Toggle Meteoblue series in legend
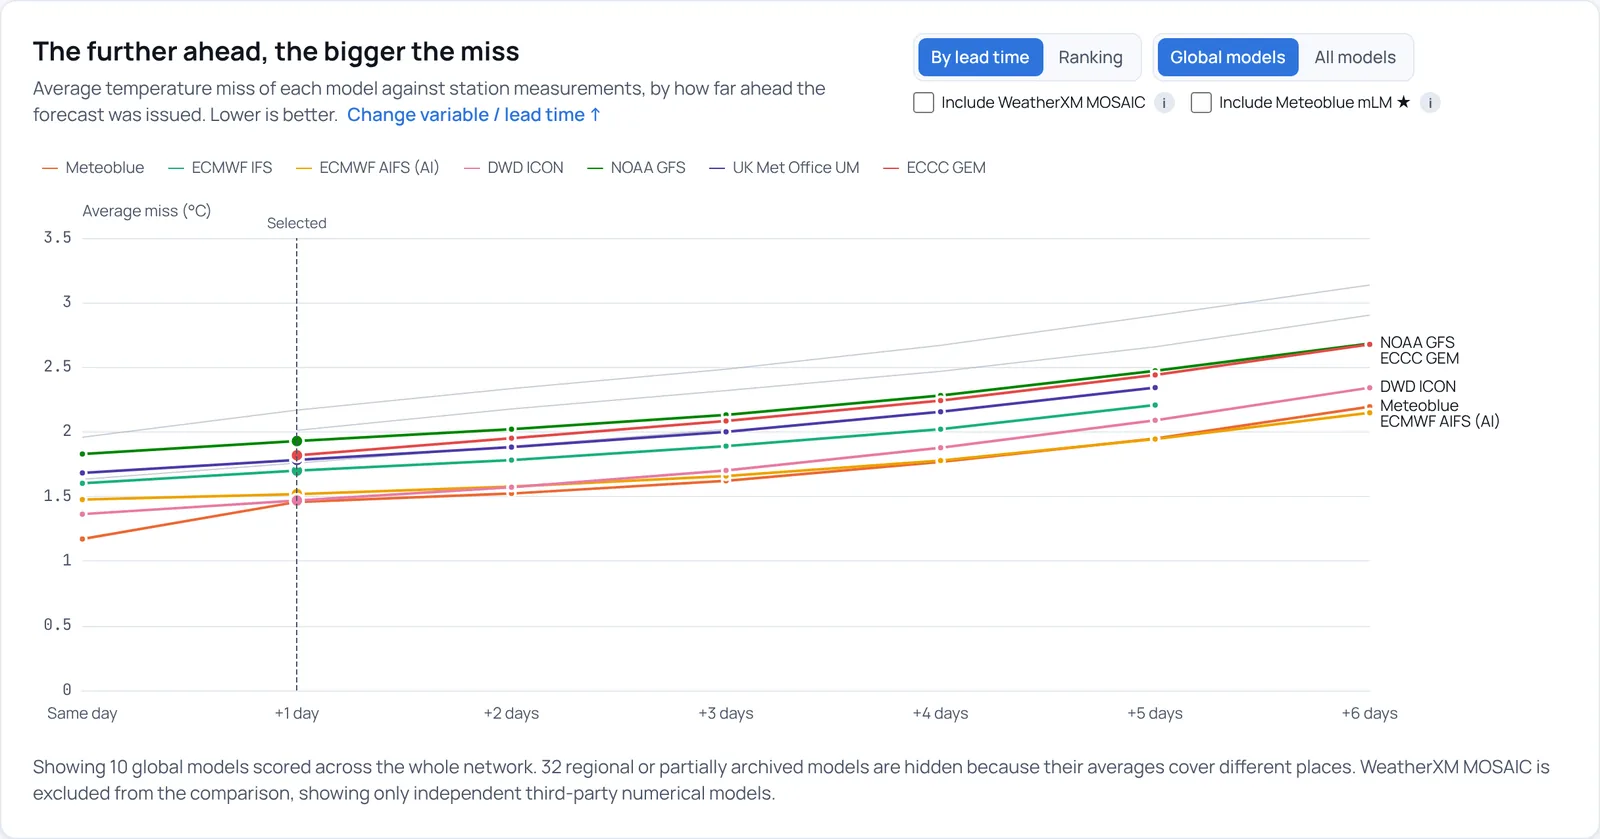 93,168
